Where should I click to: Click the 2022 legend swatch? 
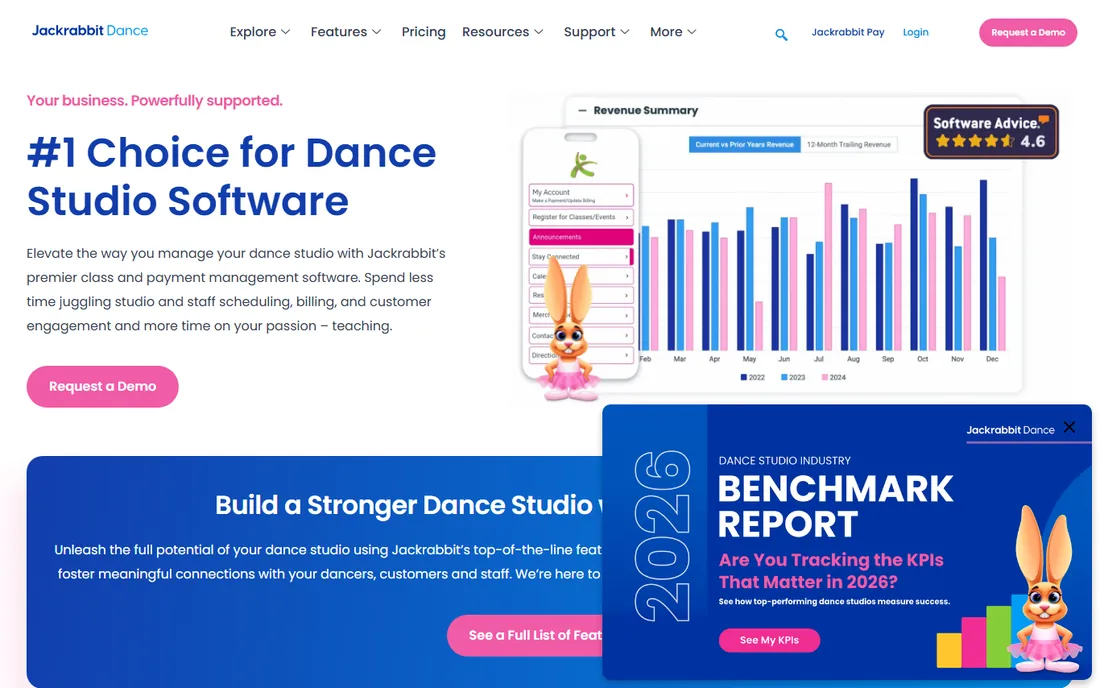[x=744, y=377]
